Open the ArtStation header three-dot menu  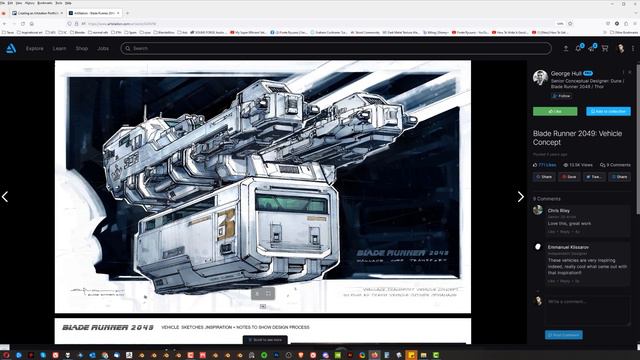[x=633, y=49]
